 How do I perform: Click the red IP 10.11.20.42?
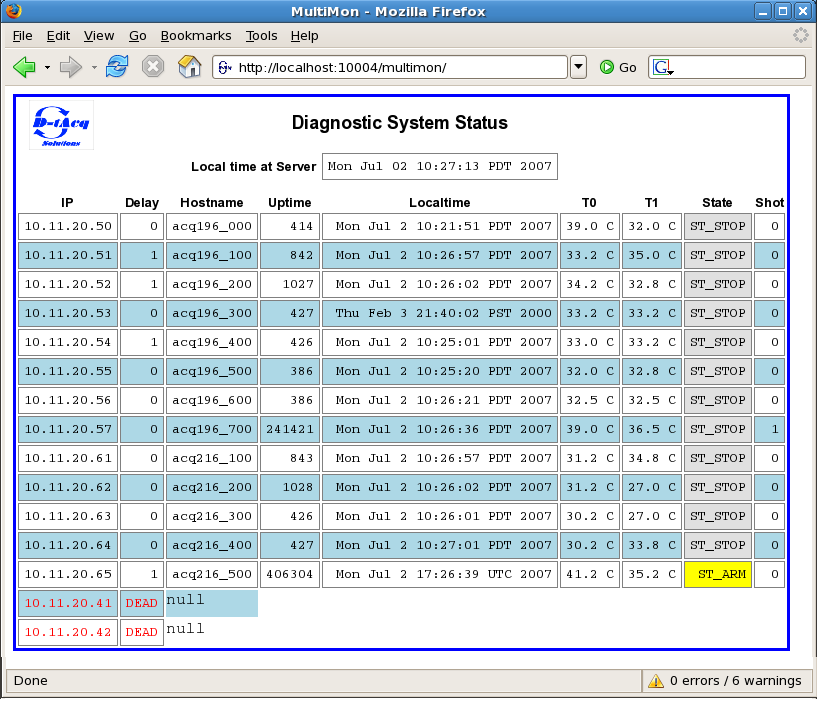(68, 632)
